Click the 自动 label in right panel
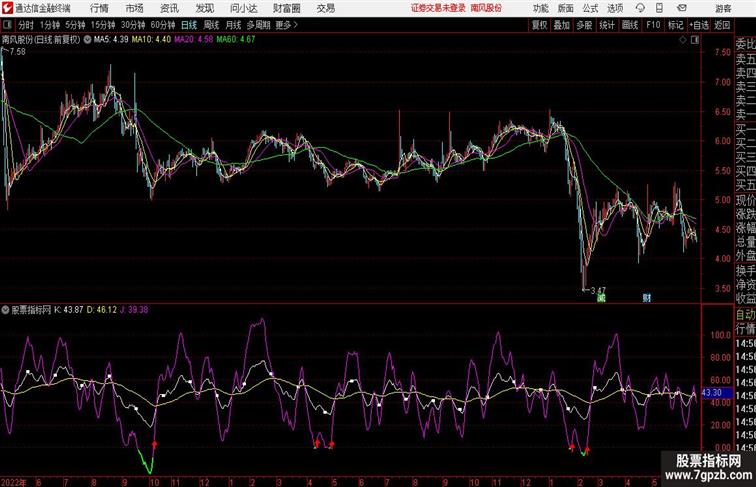 click(745, 315)
